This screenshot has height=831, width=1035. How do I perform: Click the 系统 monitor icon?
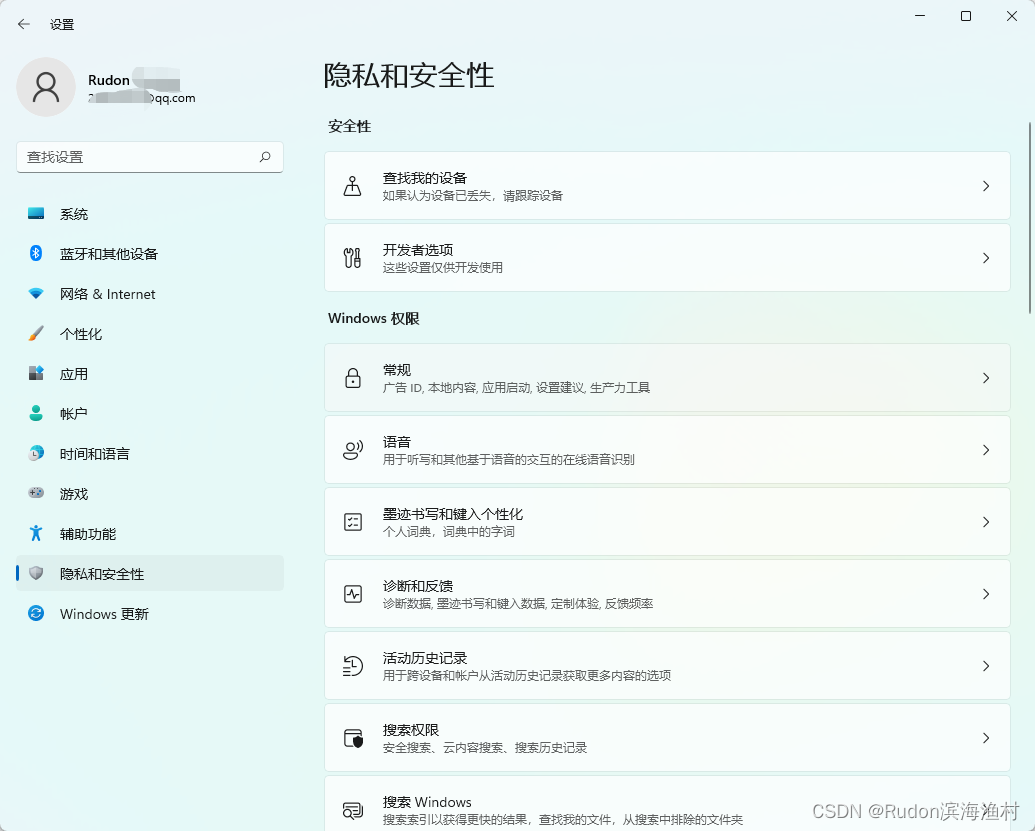pyautogui.click(x=36, y=214)
